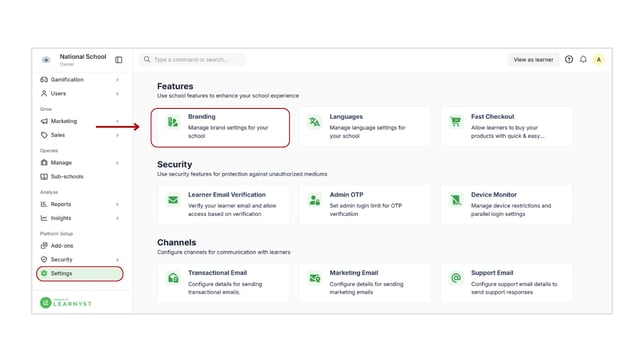Expand the Security chevron in sidebar
The height and width of the screenshot is (362, 644).
117,260
